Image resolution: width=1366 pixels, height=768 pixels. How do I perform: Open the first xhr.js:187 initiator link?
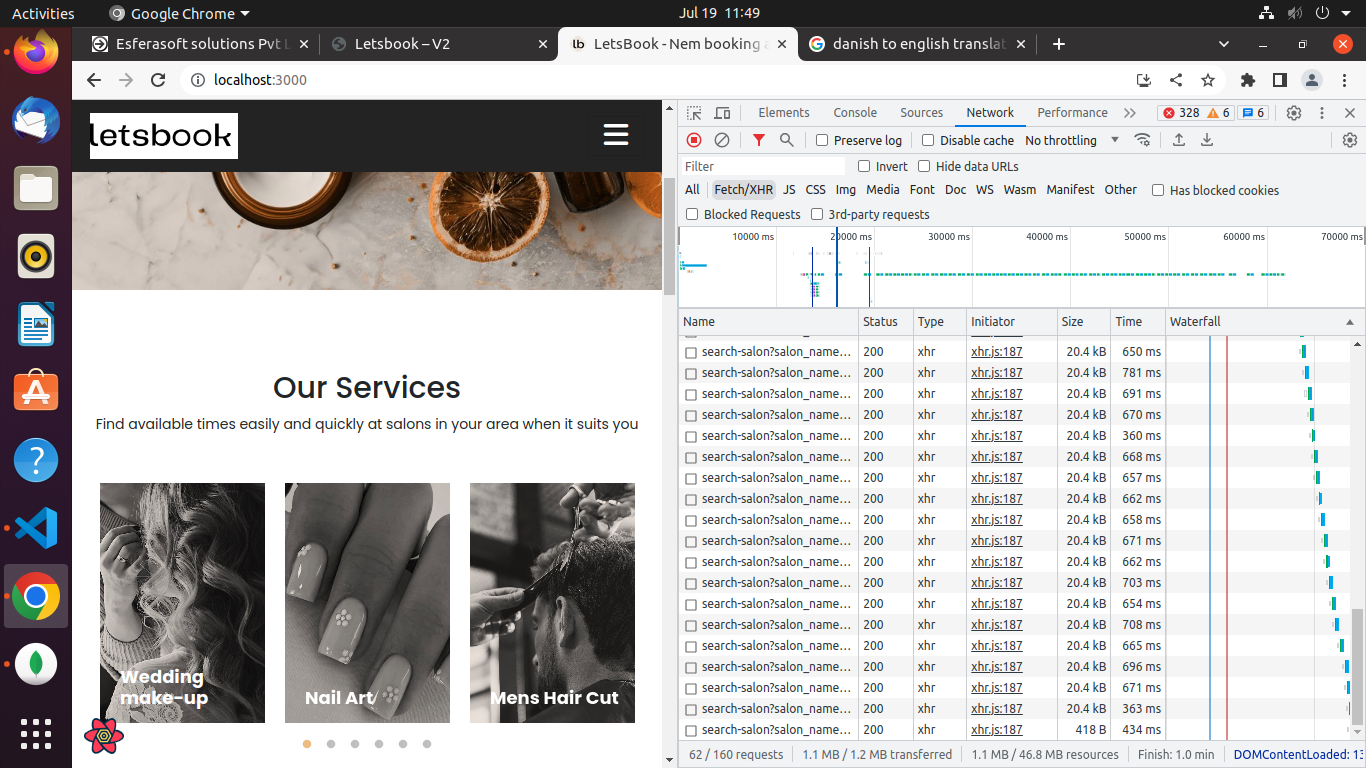tap(997, 352)
